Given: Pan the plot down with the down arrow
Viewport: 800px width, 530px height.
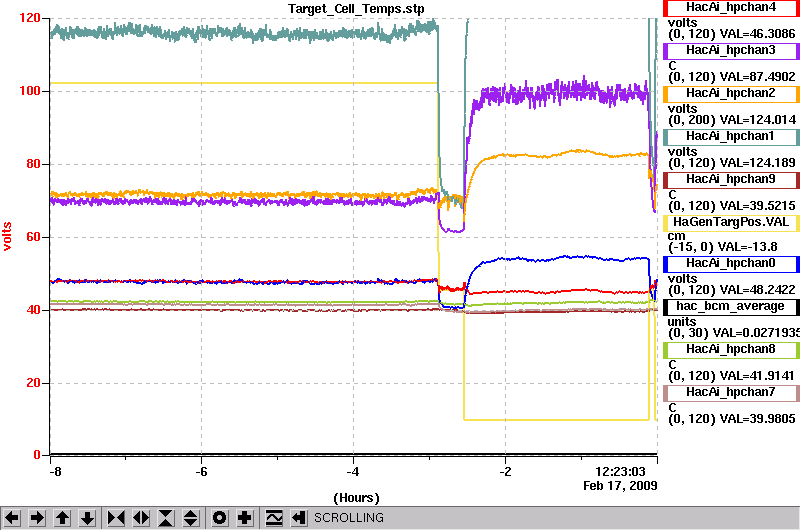Looking at the screenshot, I should 87,518.
